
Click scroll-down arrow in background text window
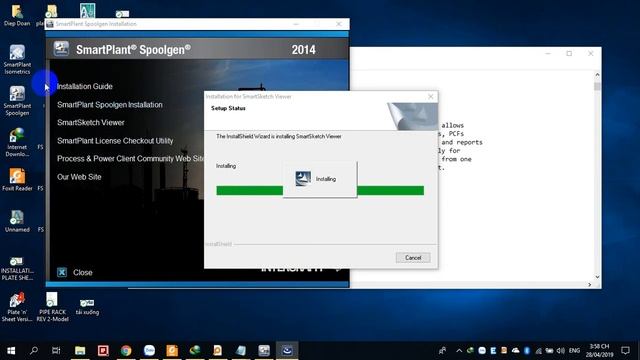click(597, 277)
